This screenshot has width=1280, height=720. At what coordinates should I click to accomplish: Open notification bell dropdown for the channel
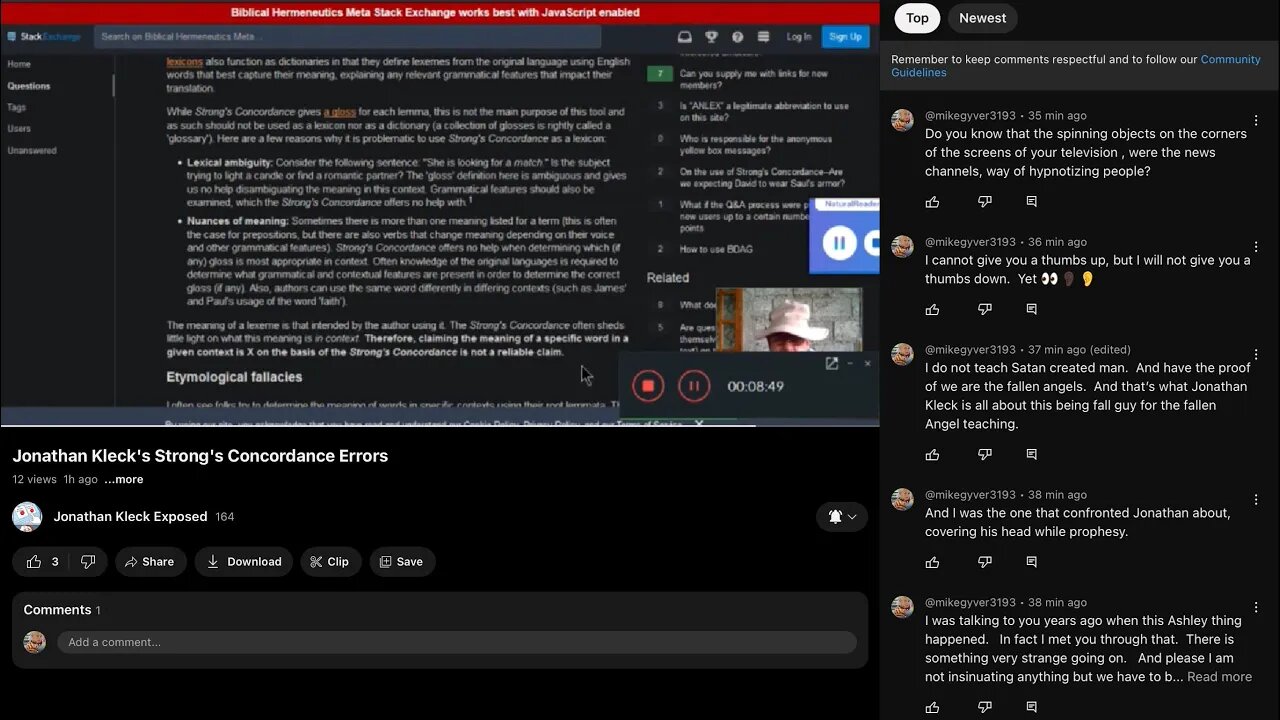[x=842, y=517]
